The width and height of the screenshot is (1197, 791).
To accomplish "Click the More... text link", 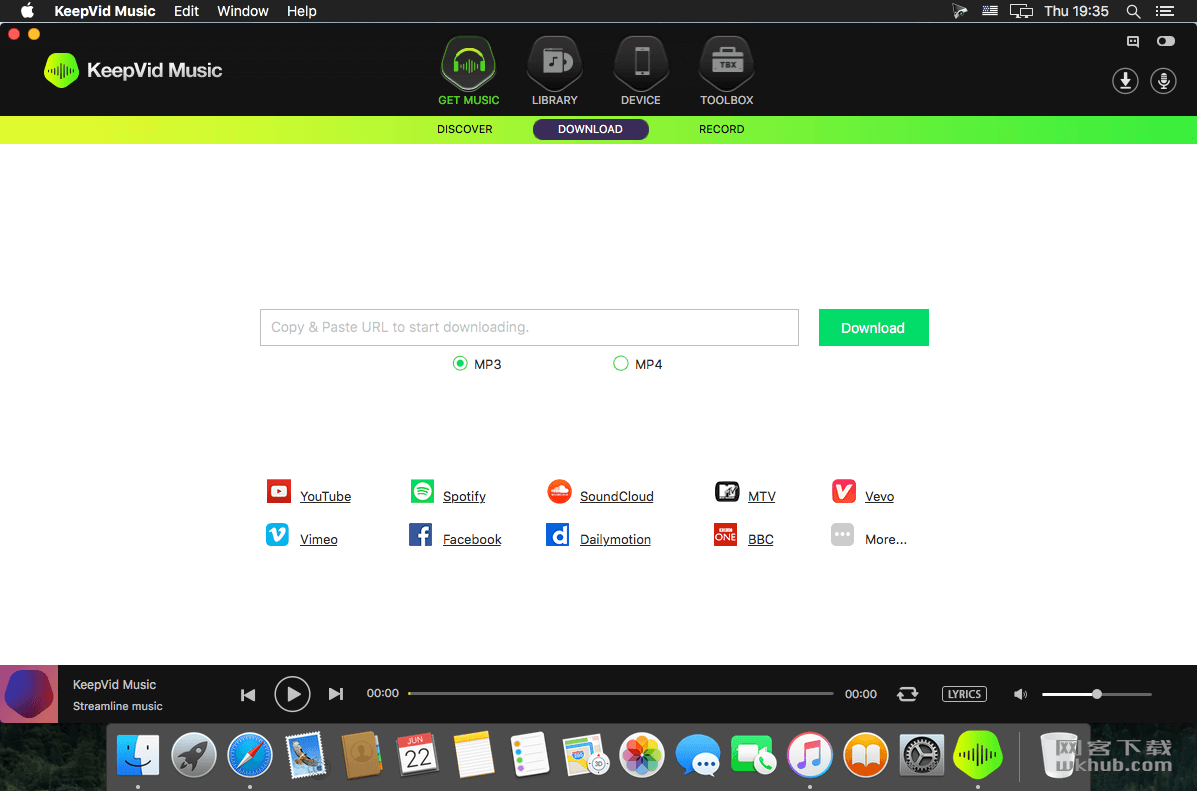I will pyautogui.click(x=886, y=539).
